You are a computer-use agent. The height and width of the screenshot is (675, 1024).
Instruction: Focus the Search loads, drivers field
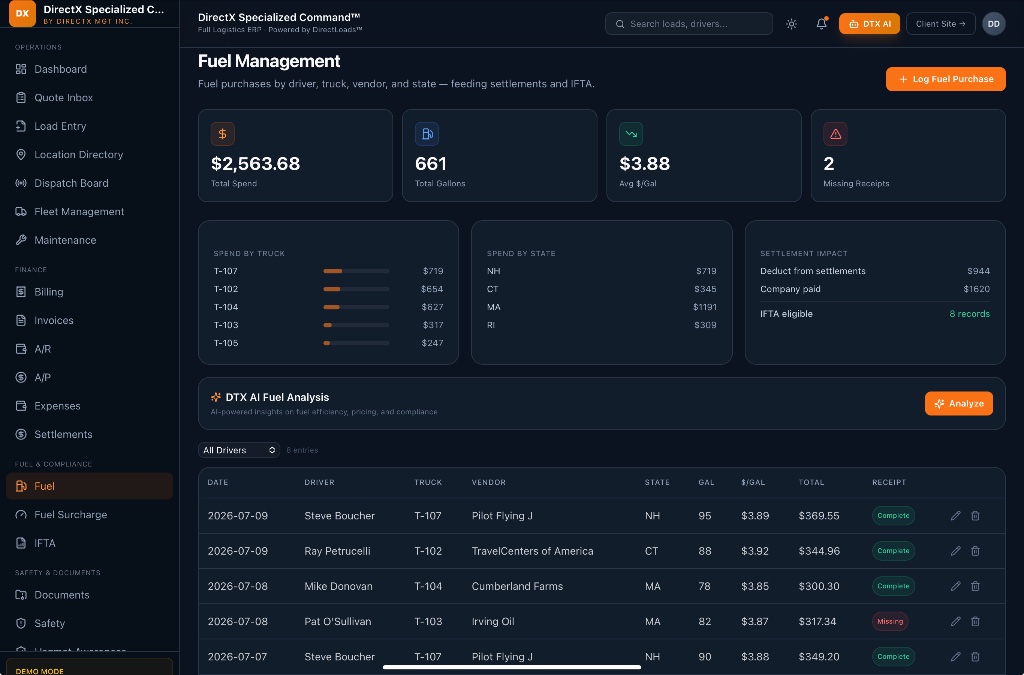689,24
